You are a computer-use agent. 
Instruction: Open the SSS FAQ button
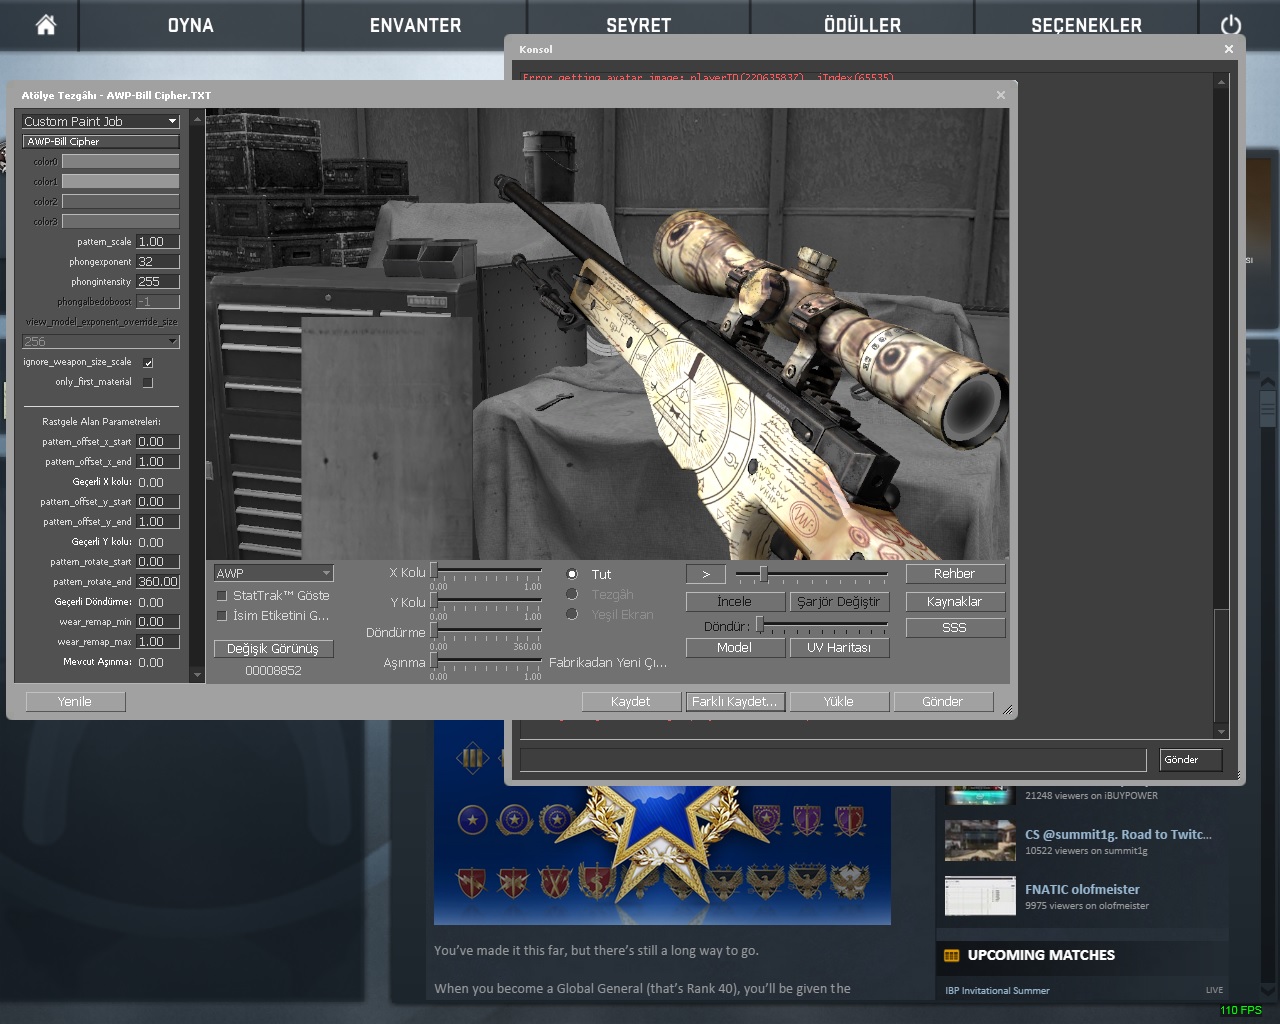[954, 627]
